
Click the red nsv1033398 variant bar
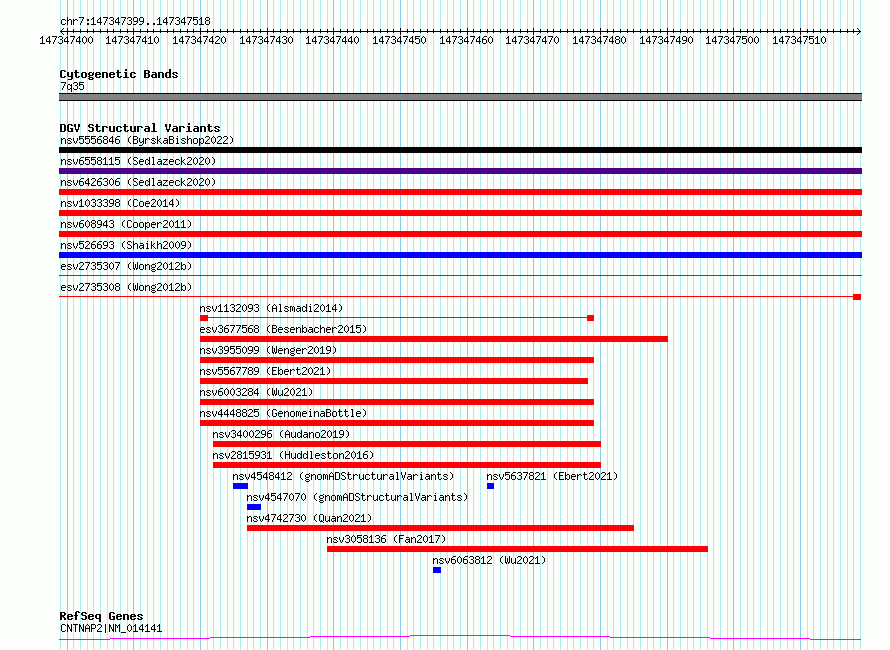460,213
